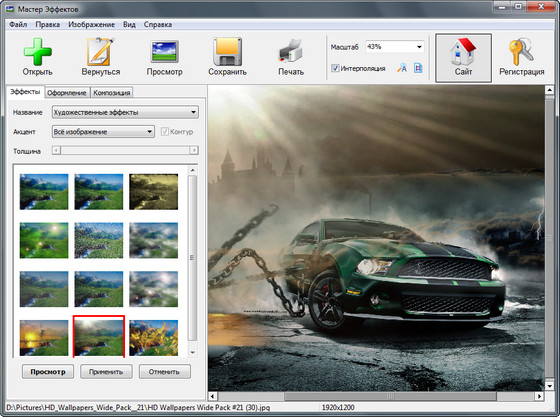560x417 pixels.
Task: Click the Печать printer icon
Action: coord(291,51)
